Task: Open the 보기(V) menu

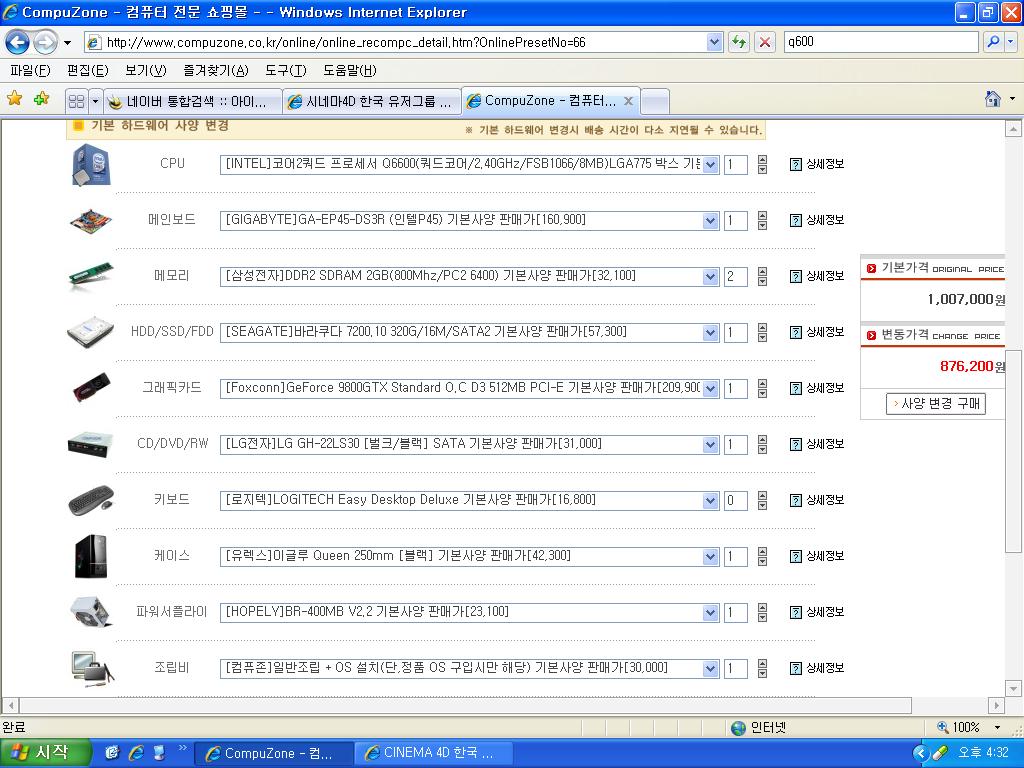Action: (x=146, y=71)
